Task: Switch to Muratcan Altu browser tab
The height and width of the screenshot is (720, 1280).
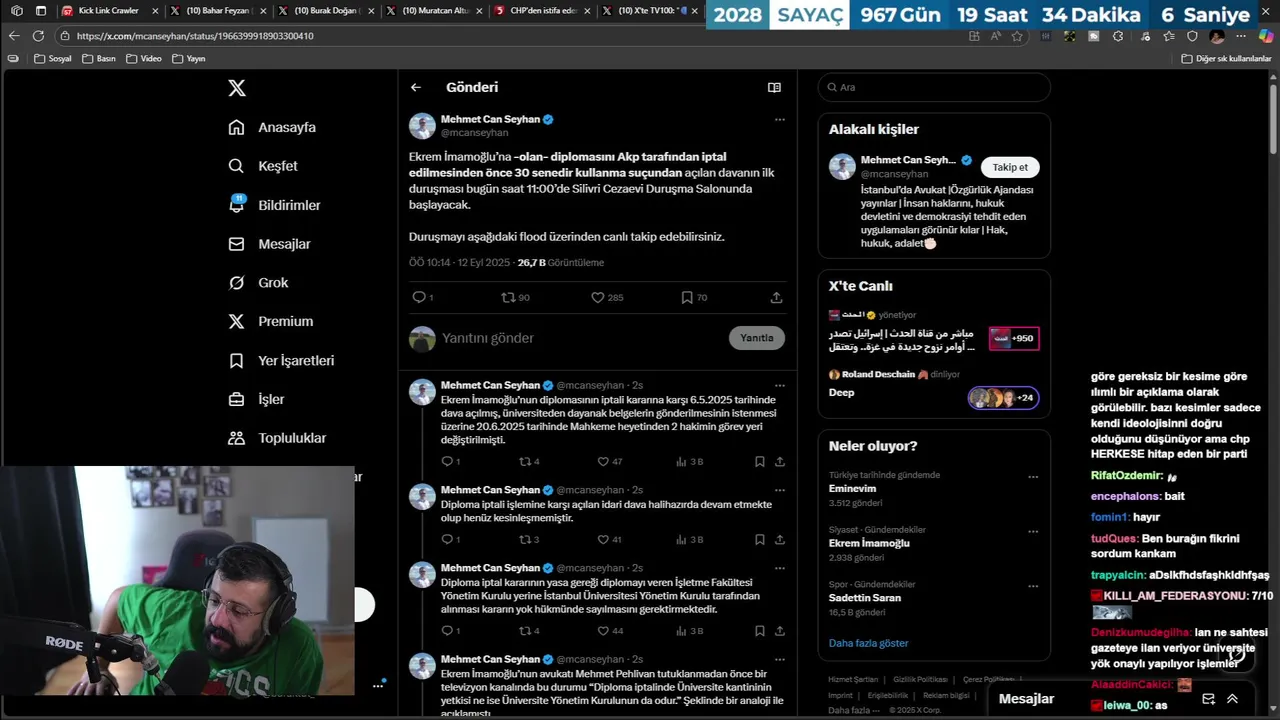Action: tap(434, 11)
